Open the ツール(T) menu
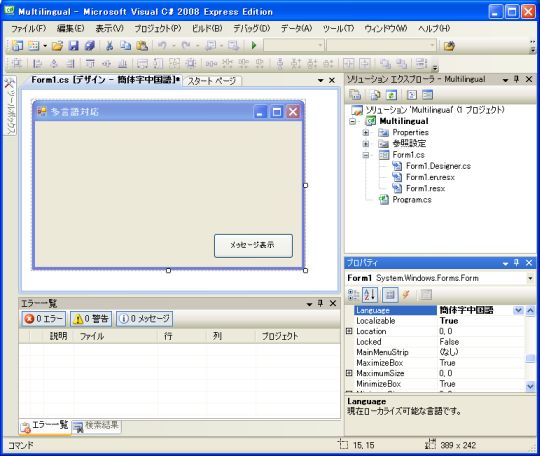This screenshot has height=456, width=540. pyautogui.click(x=338, y=29)
